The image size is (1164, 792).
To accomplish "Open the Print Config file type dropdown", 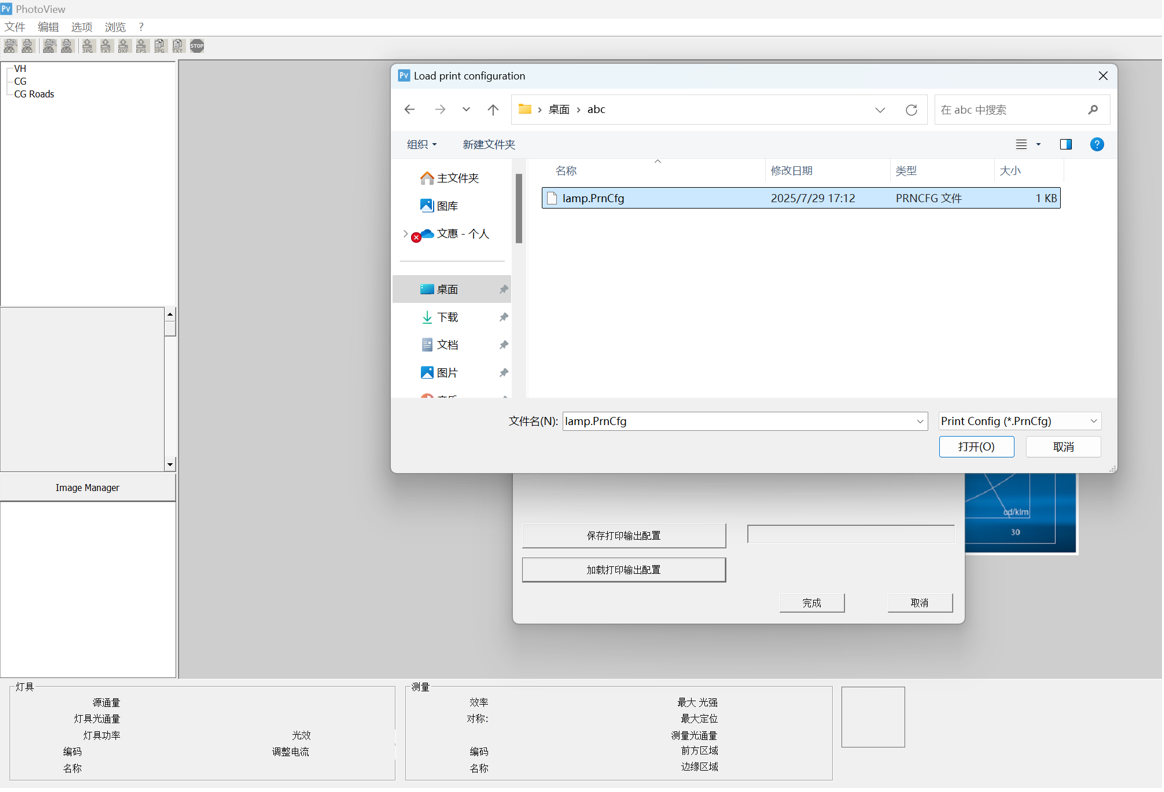I will [1019, 422].
